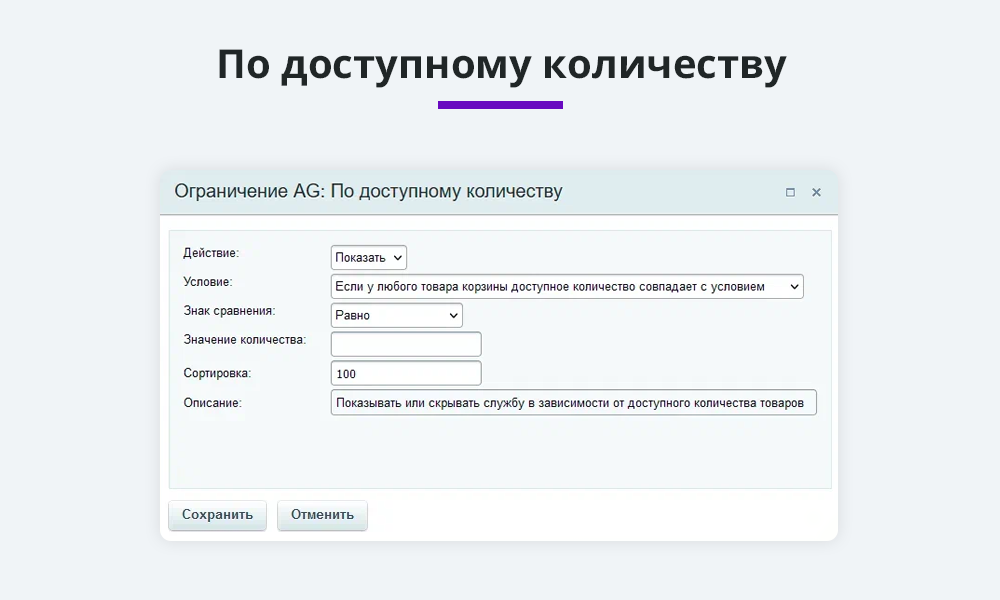Click the chevron on the Равно selector

452,315
